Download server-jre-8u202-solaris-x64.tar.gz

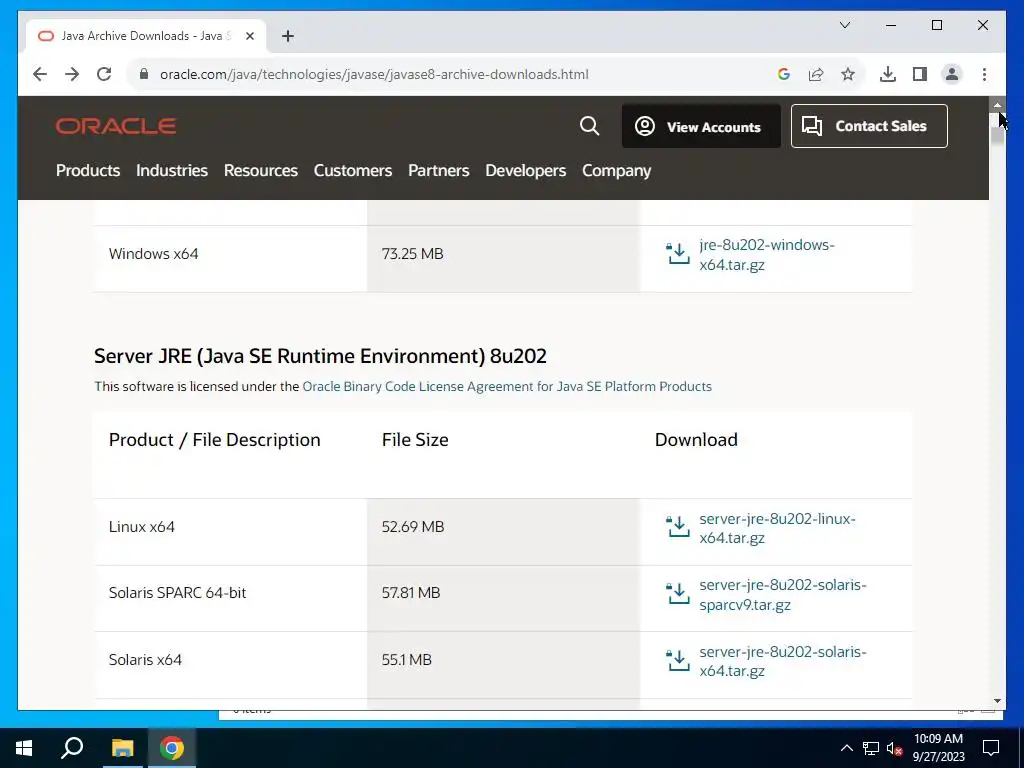[x=782, y=662]
